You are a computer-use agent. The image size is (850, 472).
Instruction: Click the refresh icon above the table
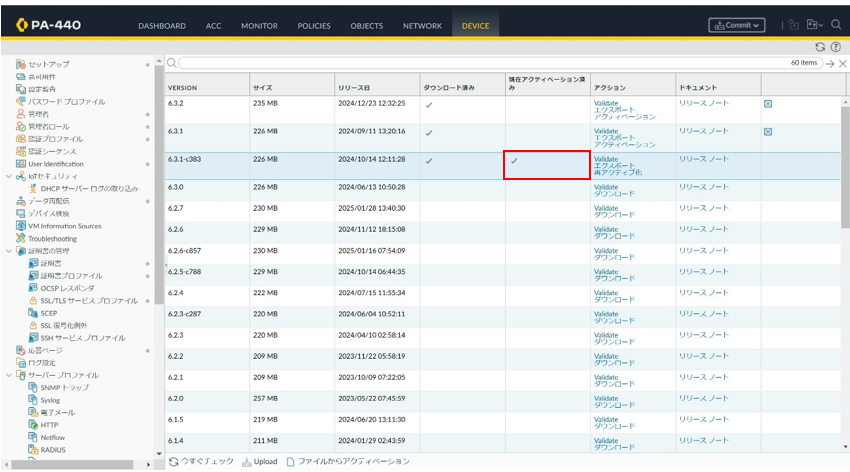(820, 47)
